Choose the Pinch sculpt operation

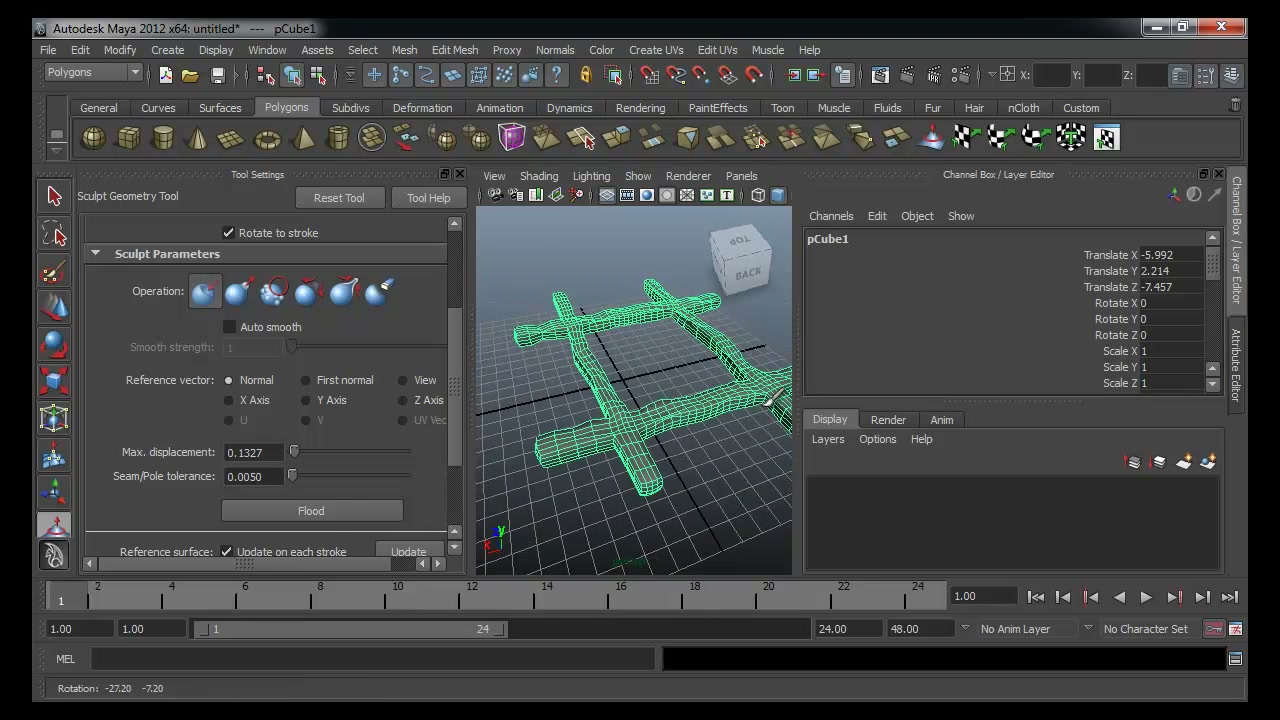[x=343, y=291]
